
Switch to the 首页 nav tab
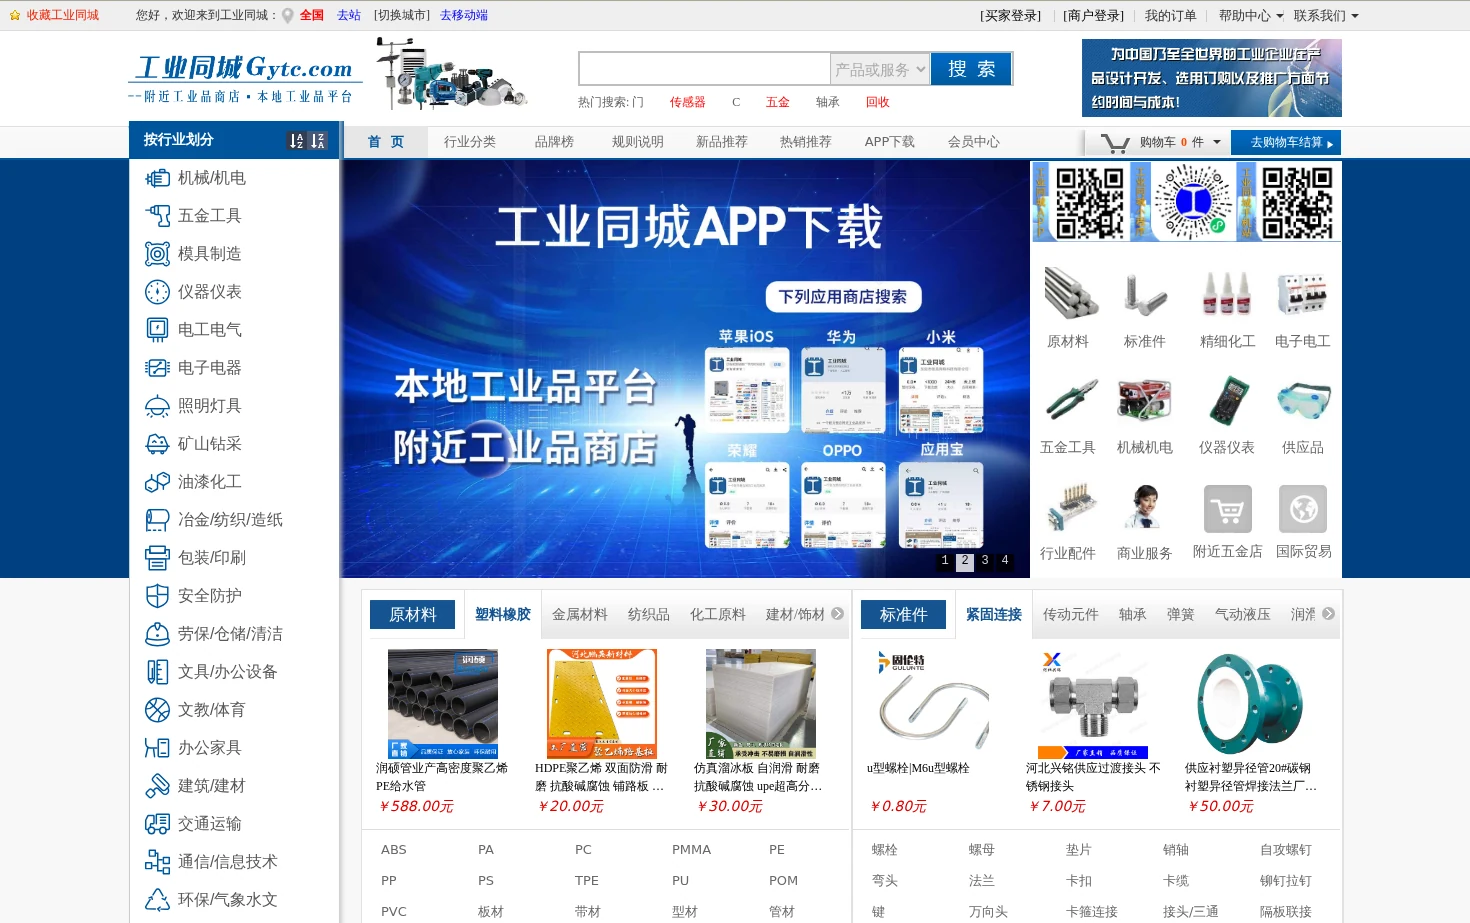[x=385, y=142]
